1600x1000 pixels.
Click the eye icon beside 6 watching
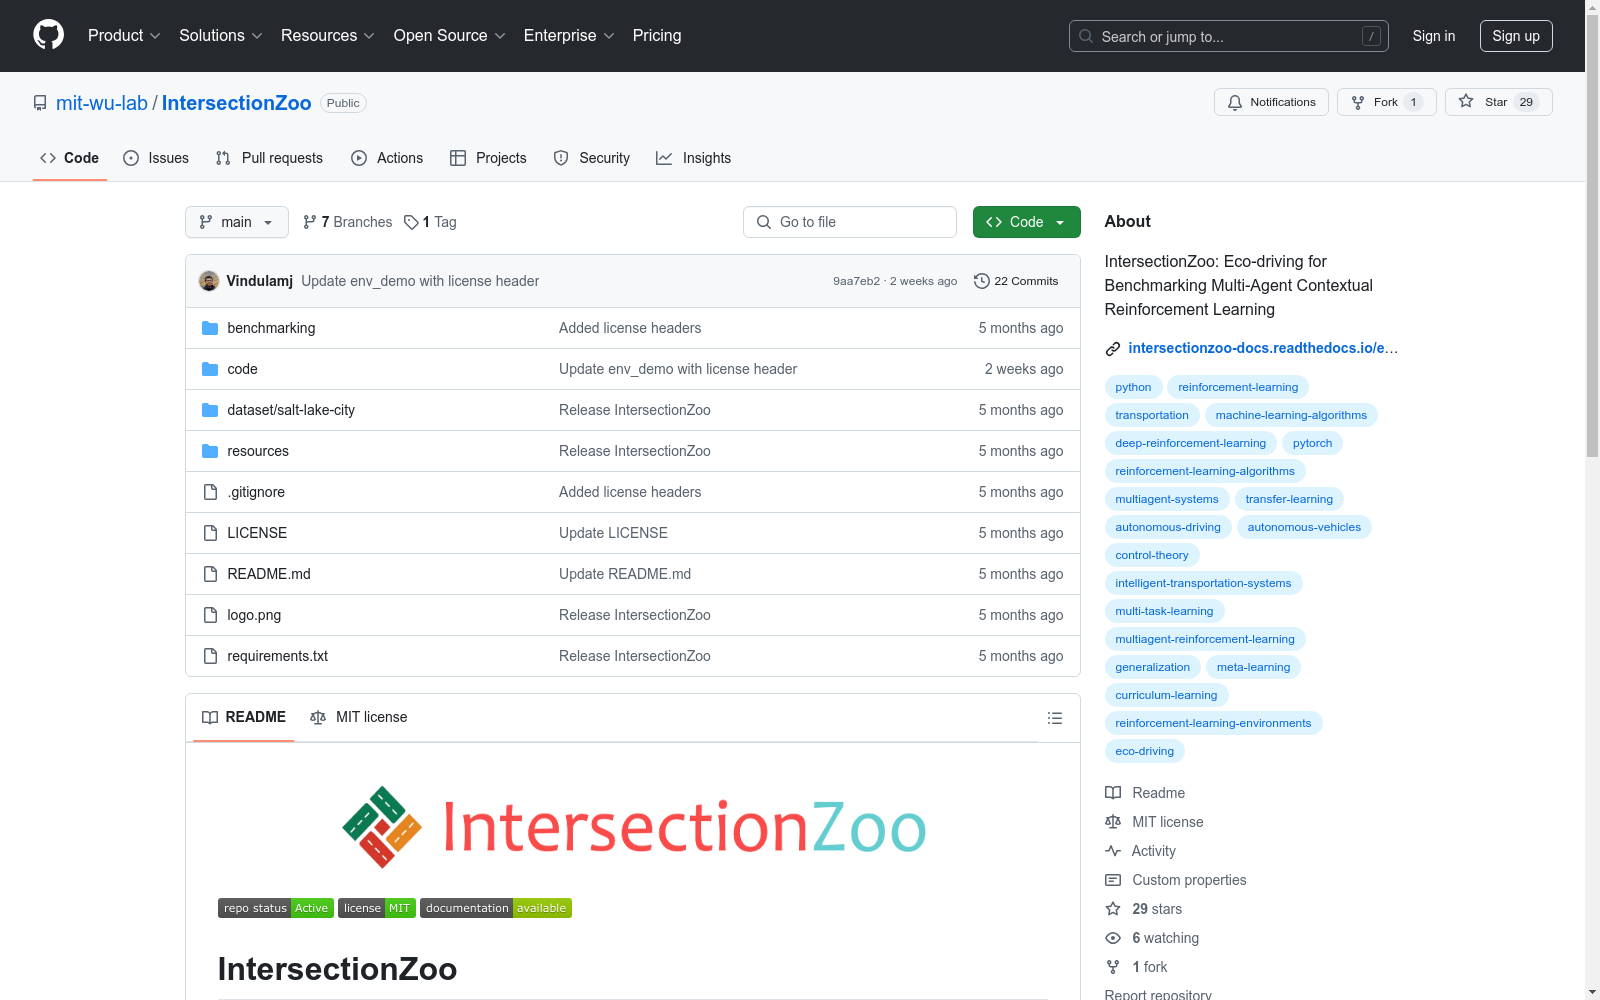1113,938
